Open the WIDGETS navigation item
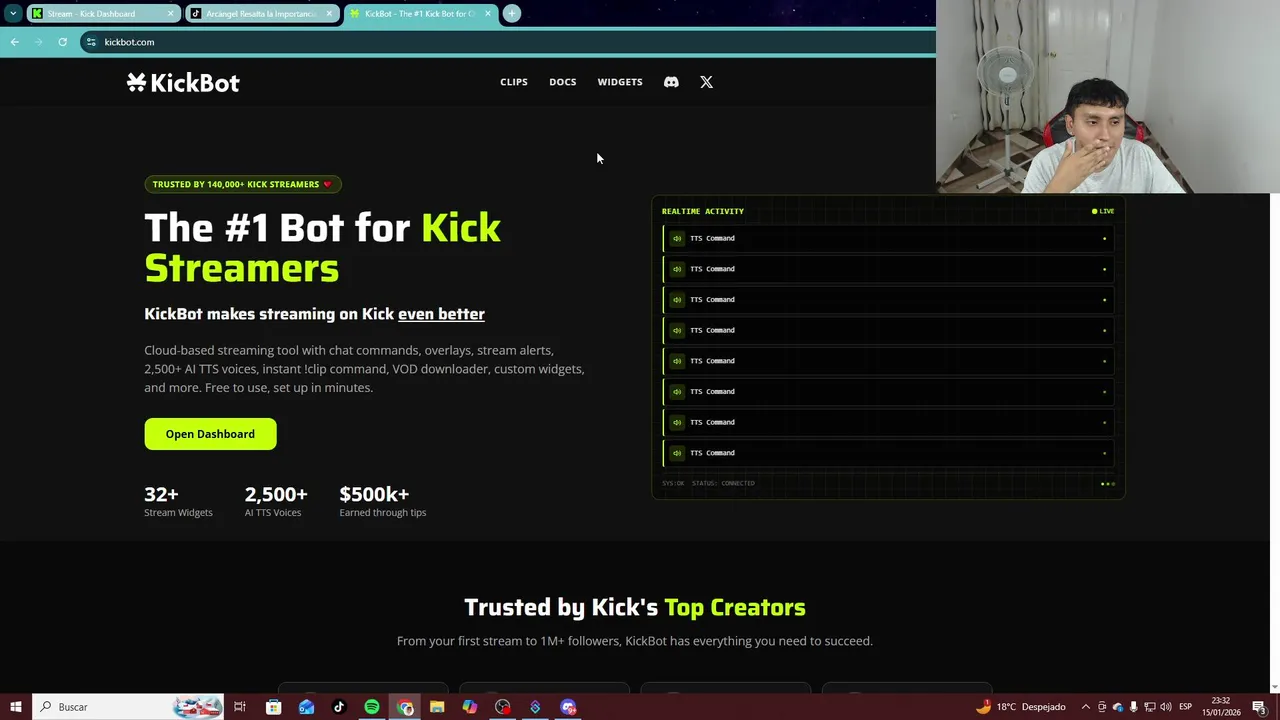 (620, 82)
